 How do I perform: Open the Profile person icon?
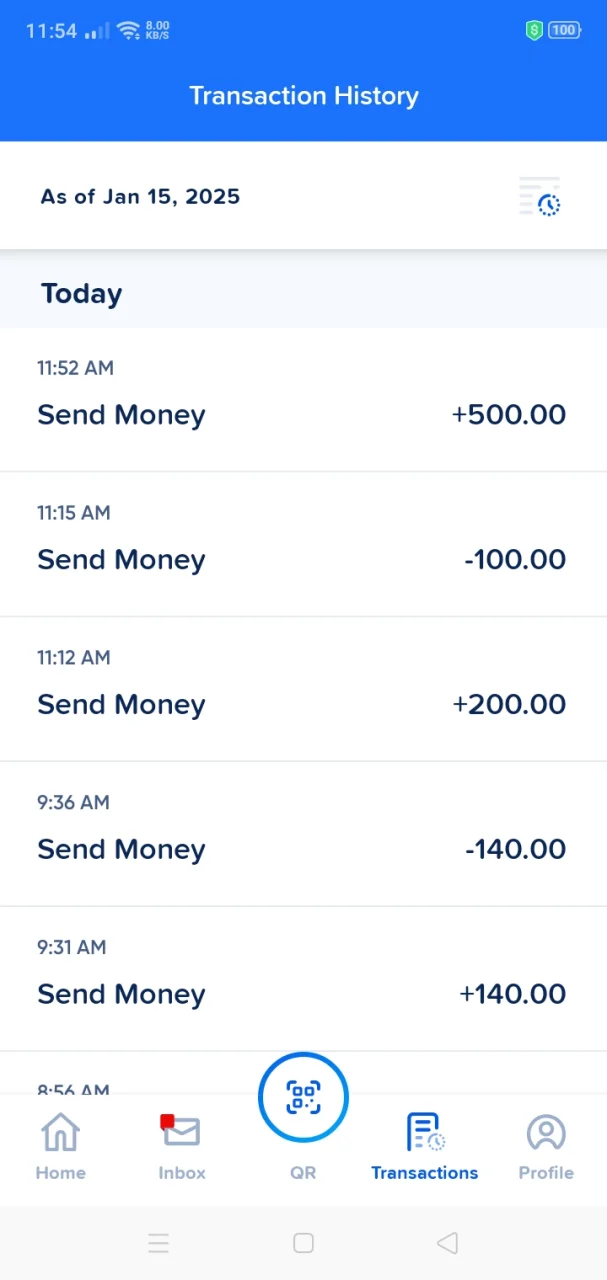click(546, 1132)
